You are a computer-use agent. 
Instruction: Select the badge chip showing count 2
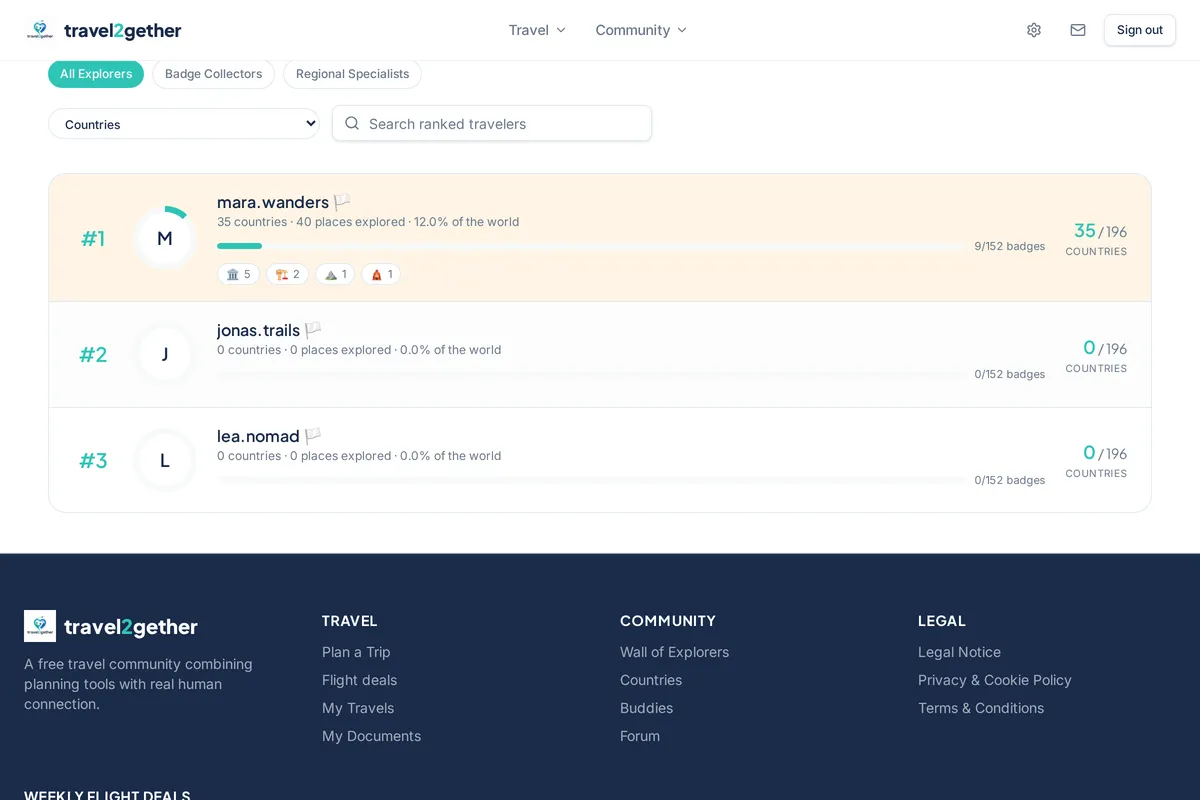click(x=287, y=274)
